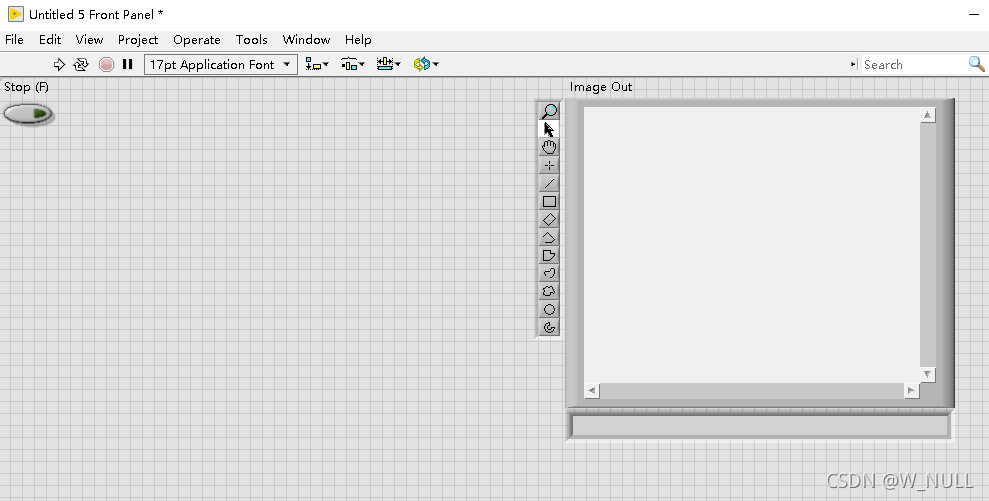Viewport: 989px width, 501px height.
Task: Click the Pause button in toolbar
Action: point(127,64)
